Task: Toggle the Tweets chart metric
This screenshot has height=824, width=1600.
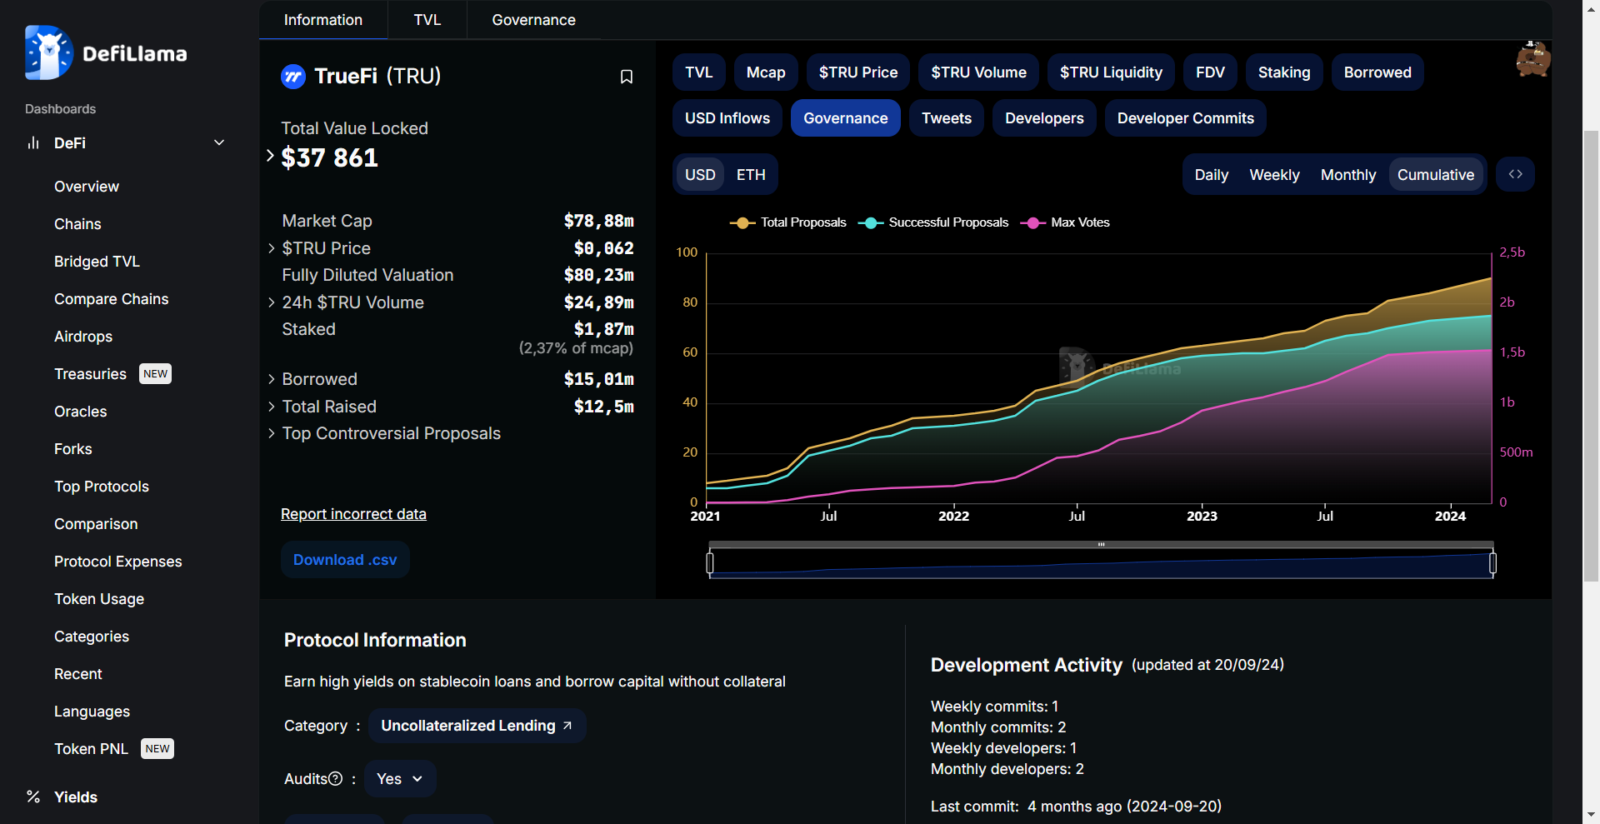Action: tap(947, 118)
